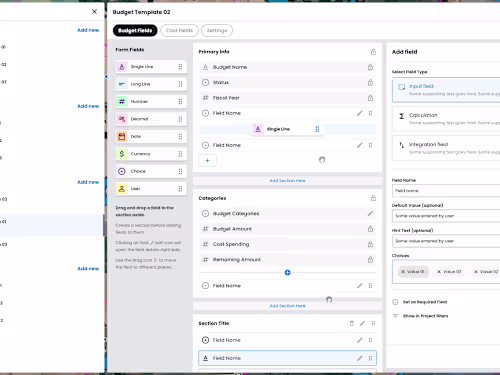Grab the drag handle on Number field
500x375 pixels.
point(180,101)
